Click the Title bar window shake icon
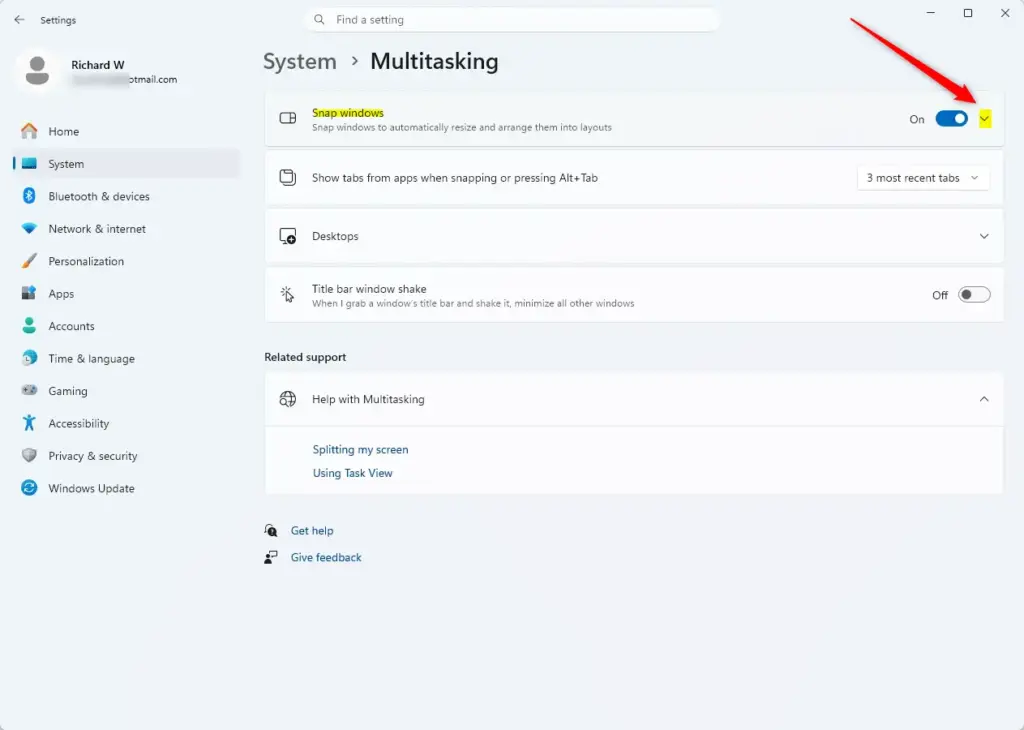Screen dimensions: 1024x730 (287, 295)
